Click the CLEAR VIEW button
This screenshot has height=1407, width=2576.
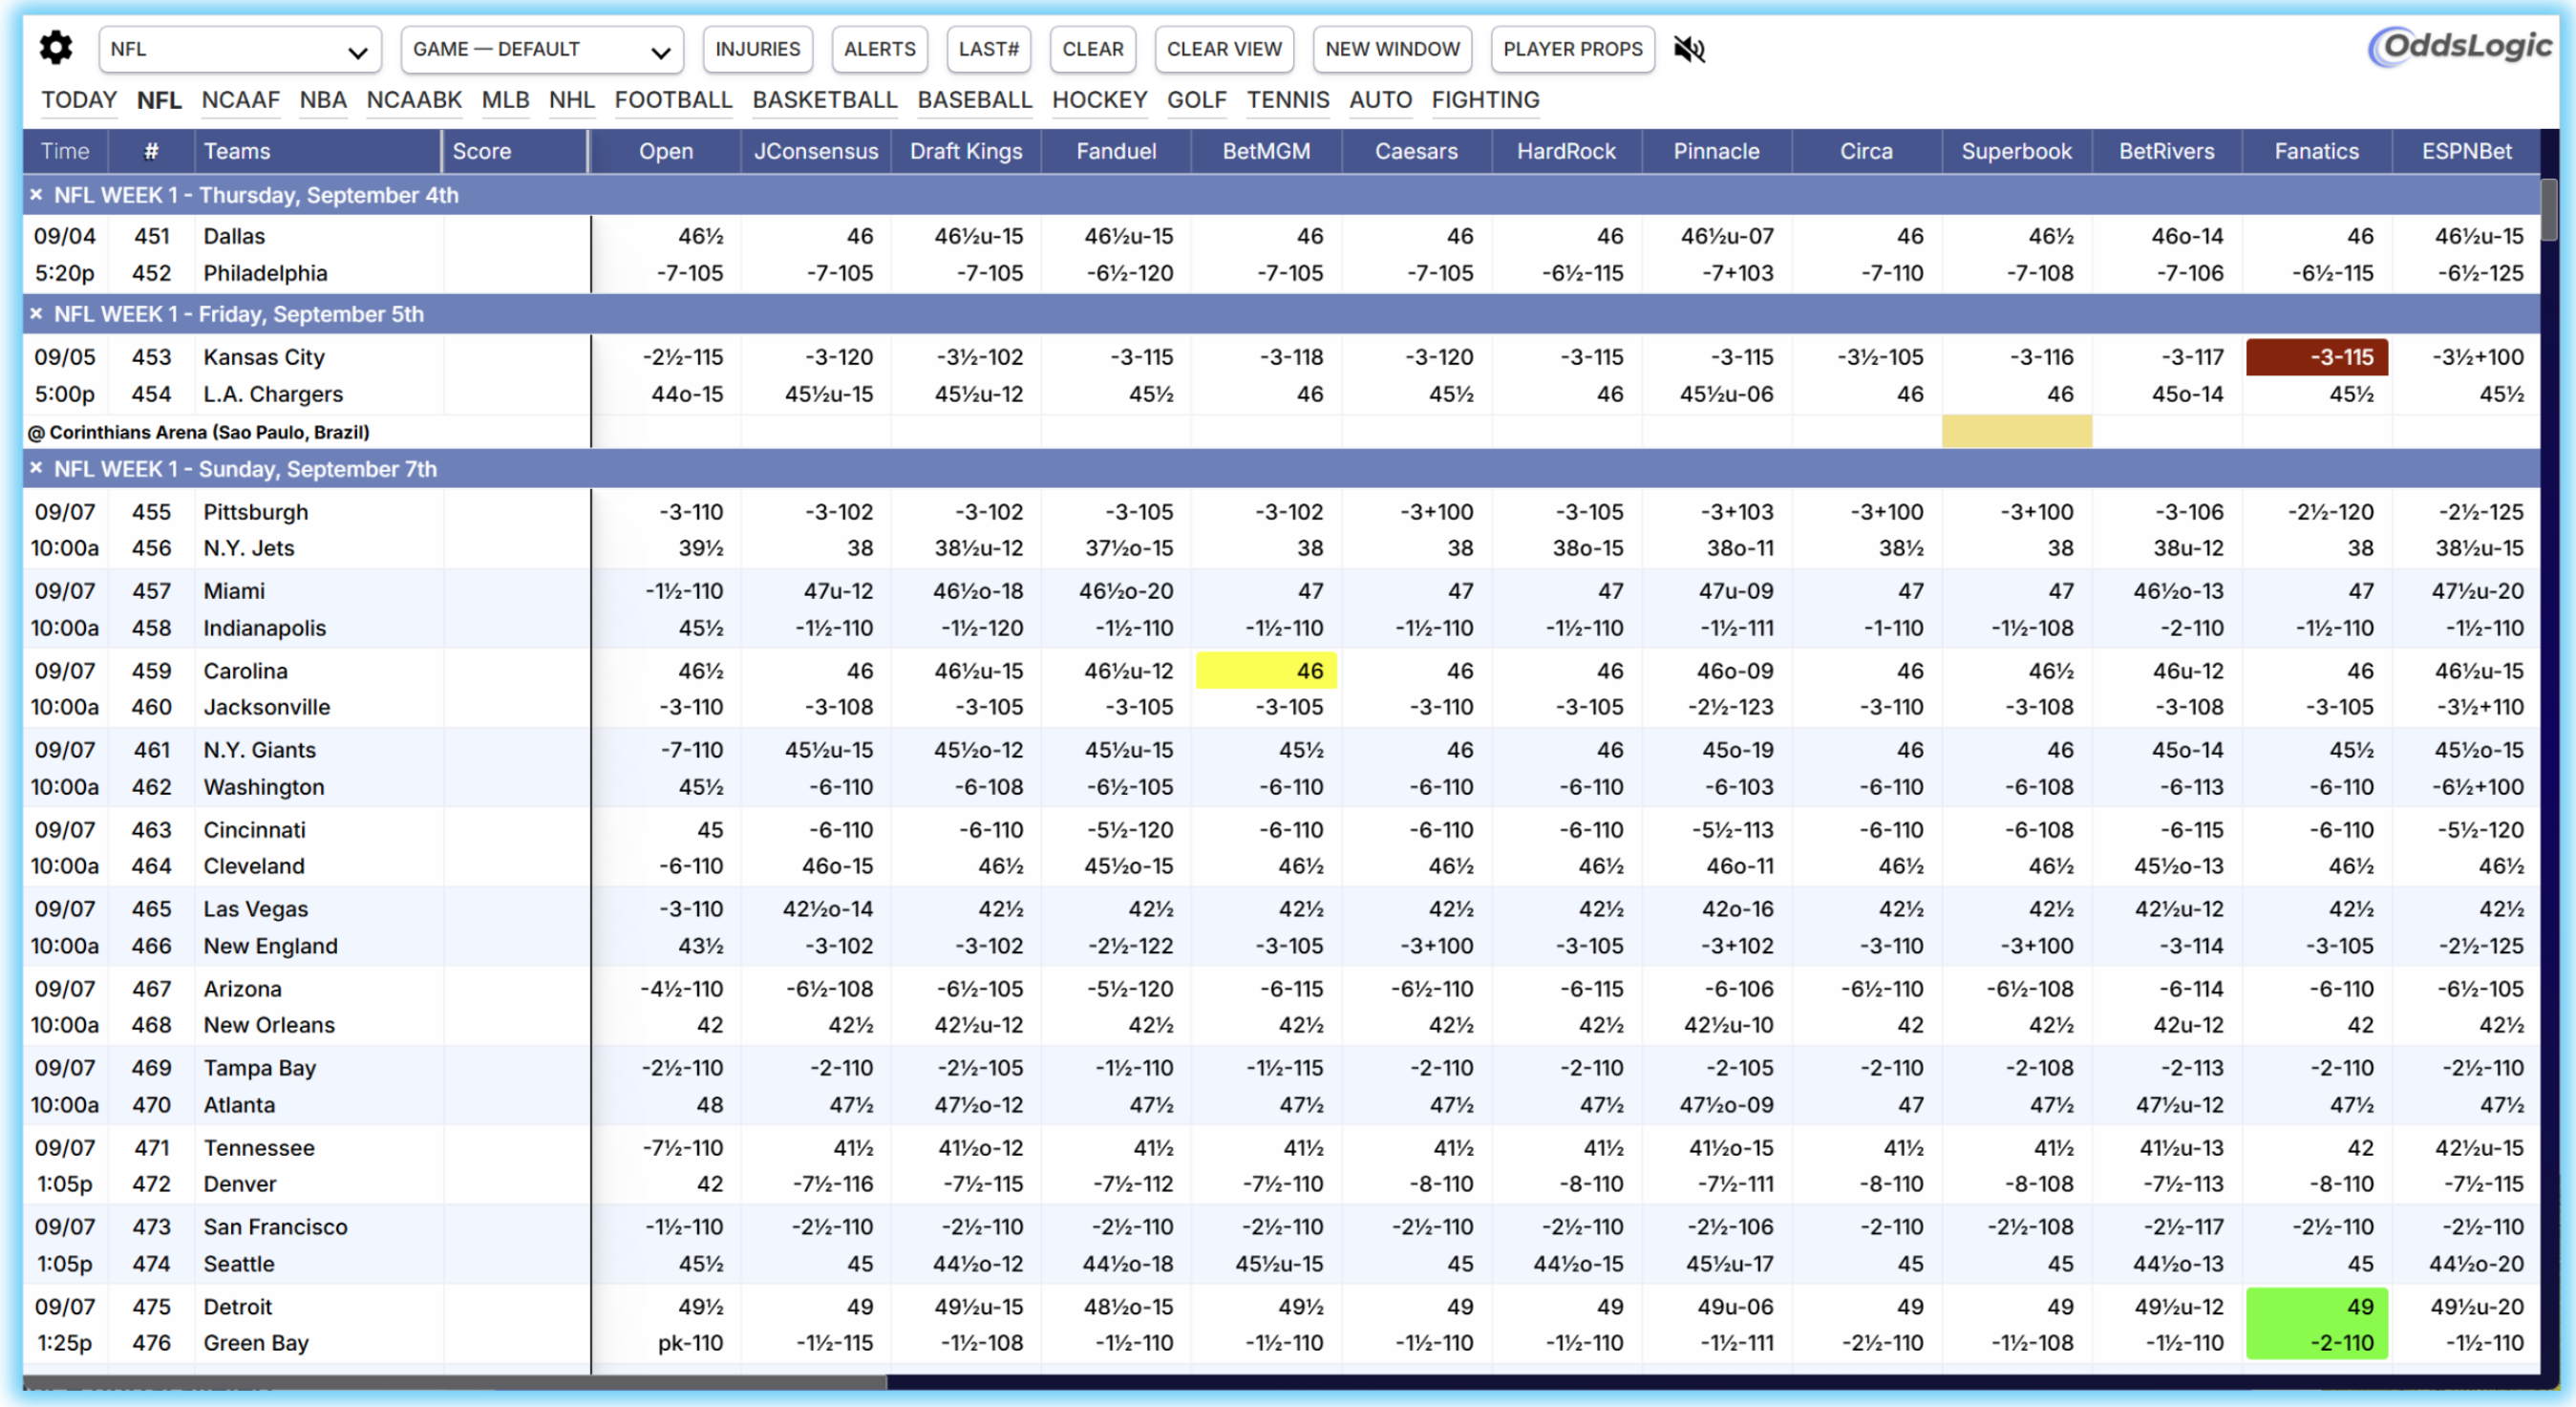1224,49
